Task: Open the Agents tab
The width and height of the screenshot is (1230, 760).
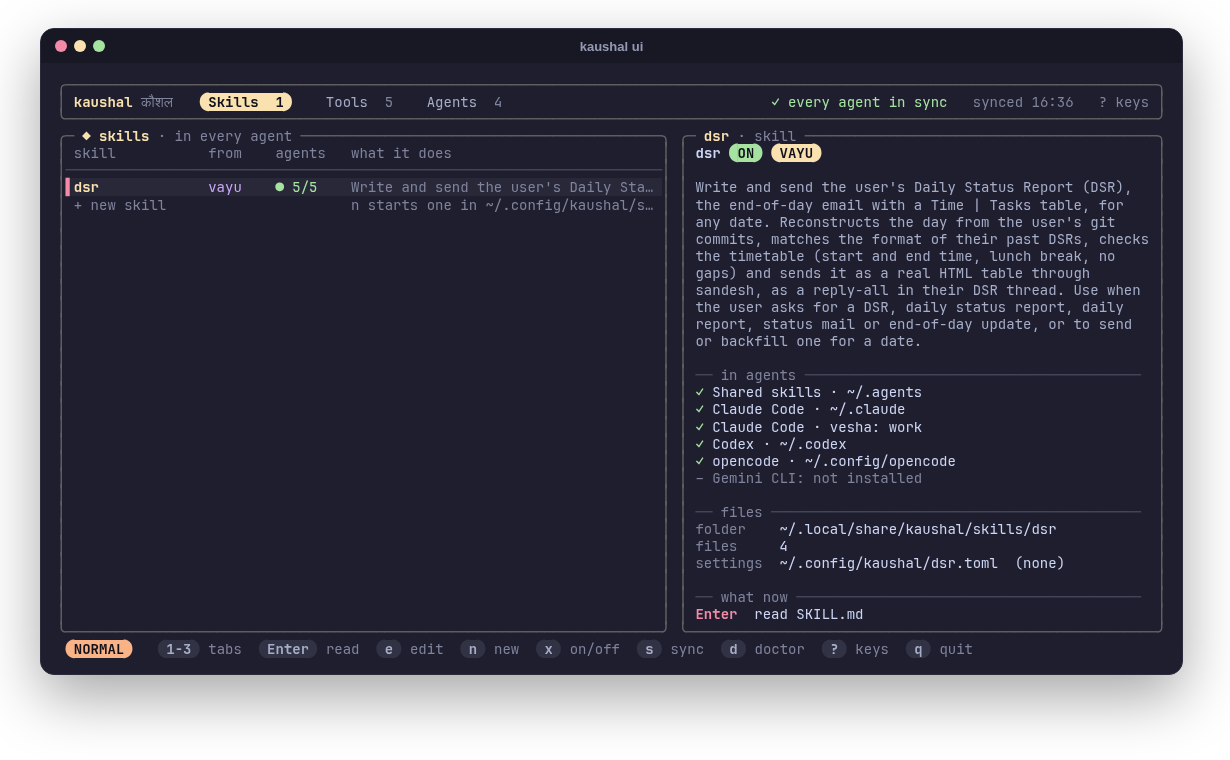Action: click(x=464, y=102)
